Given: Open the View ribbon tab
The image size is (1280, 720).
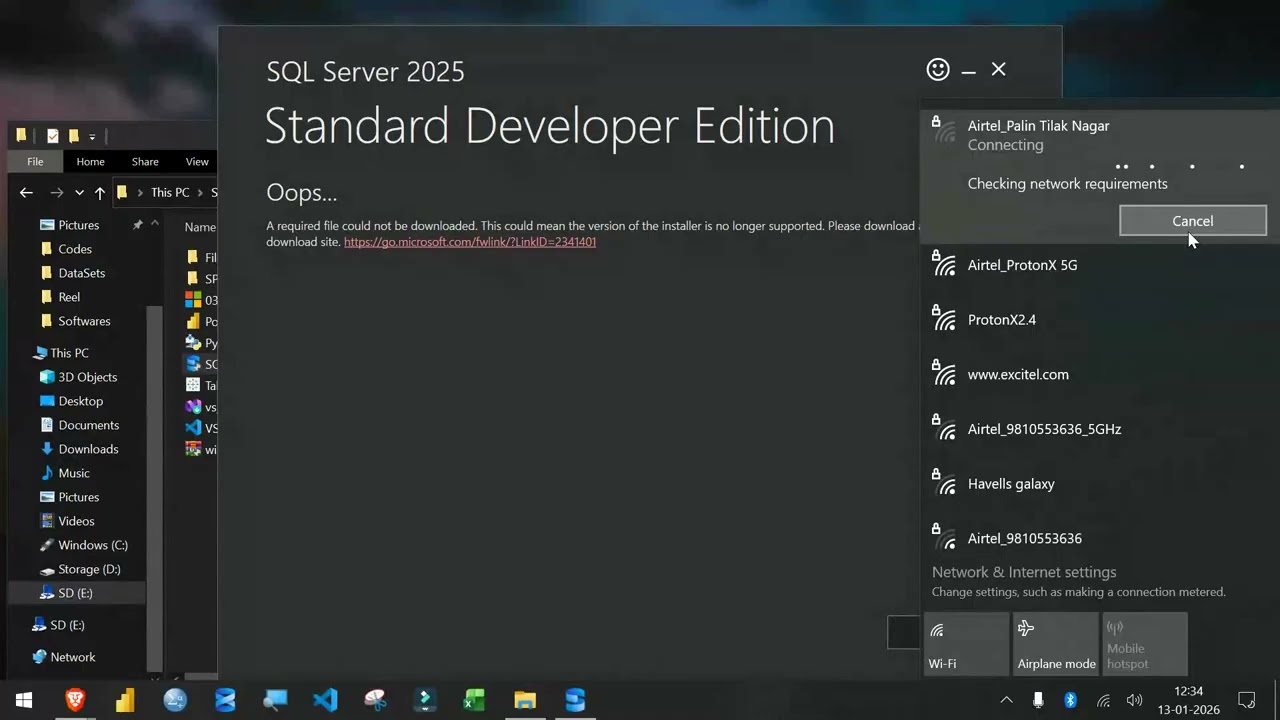Looking at the screenshot, I should (x=196, y=161).
